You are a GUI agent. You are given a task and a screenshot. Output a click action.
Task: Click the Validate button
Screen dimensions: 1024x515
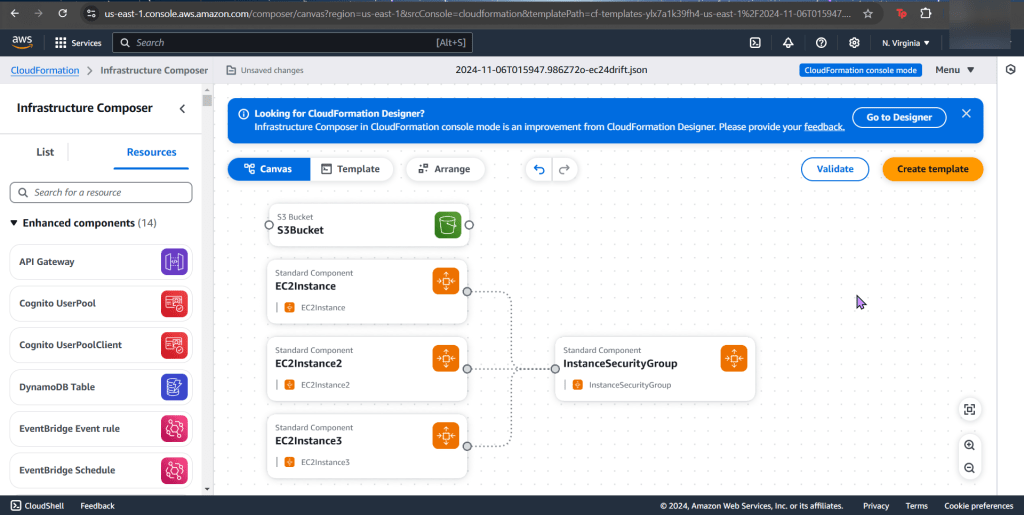coord(835,169)
